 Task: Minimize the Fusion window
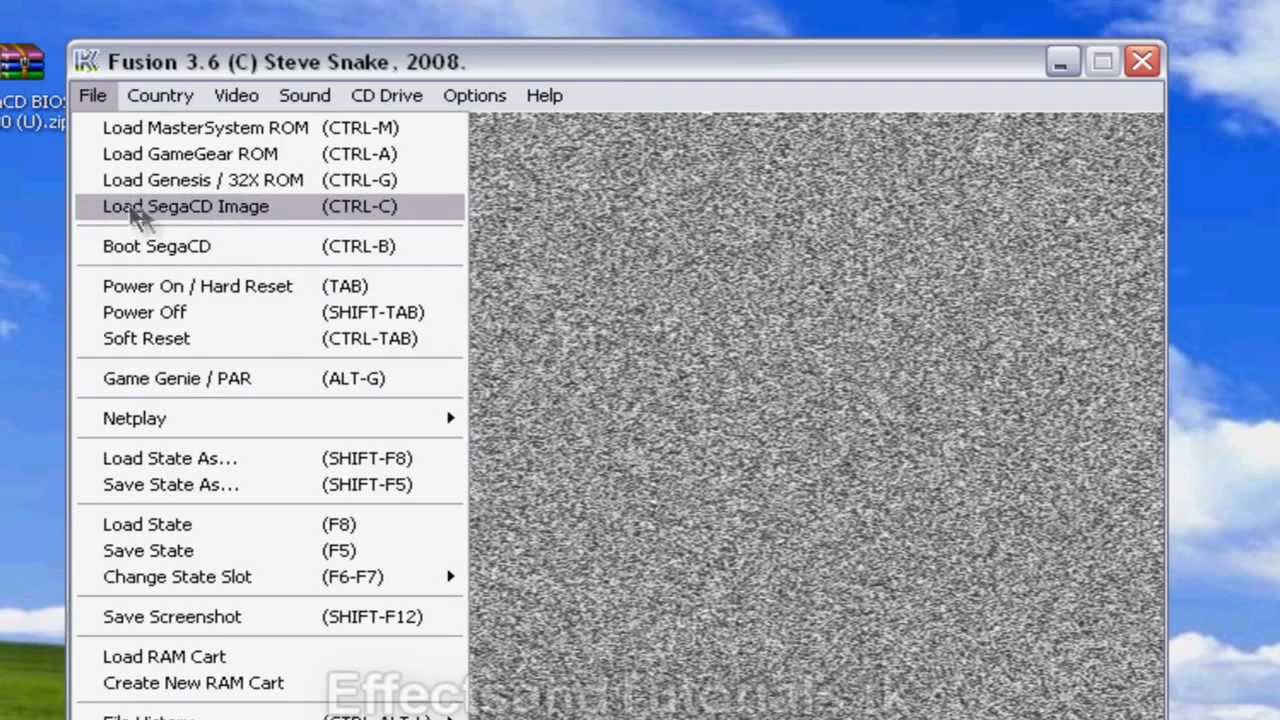click(x=1061, y=62)
